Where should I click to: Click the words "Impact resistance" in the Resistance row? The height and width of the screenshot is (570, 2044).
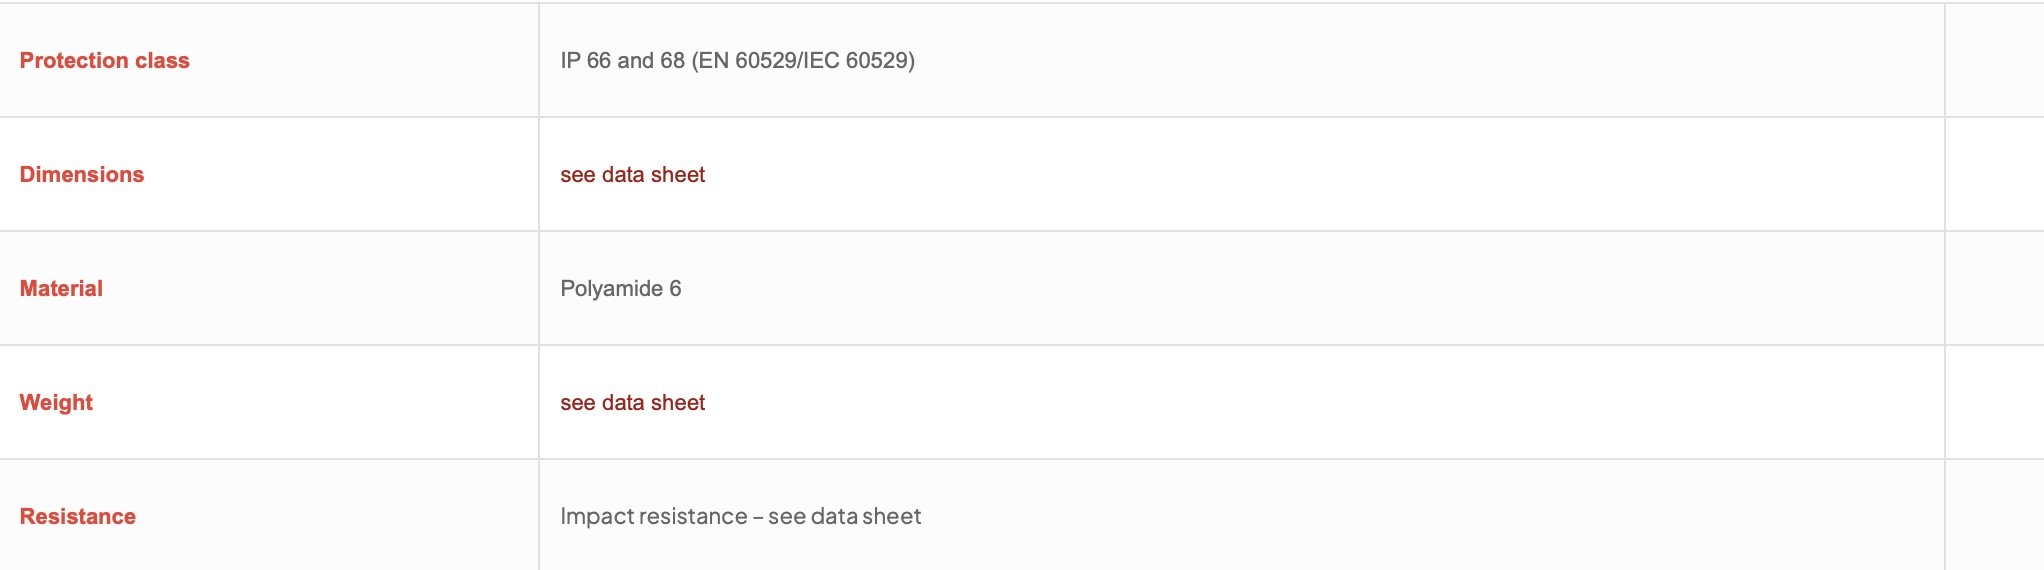tap(653, 517)
